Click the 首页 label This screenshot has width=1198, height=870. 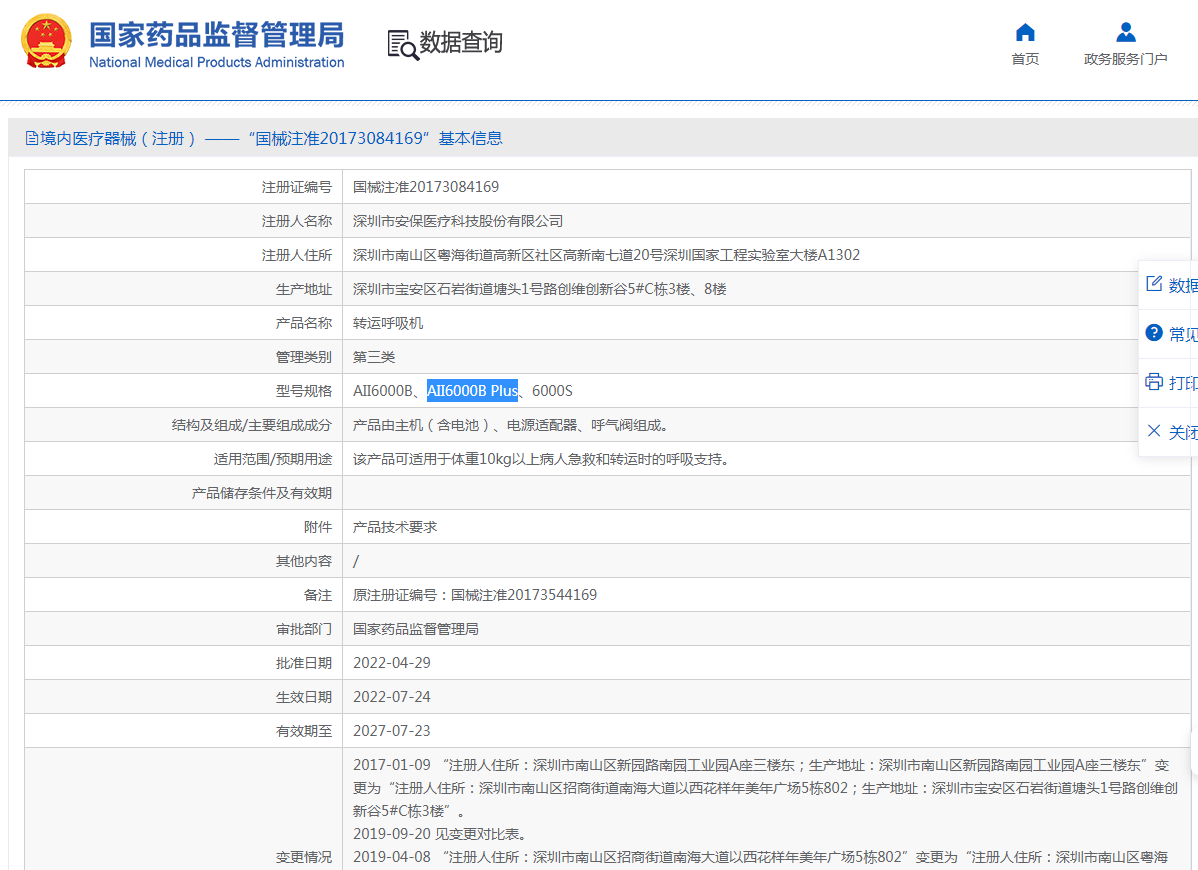click(1025, 60)
